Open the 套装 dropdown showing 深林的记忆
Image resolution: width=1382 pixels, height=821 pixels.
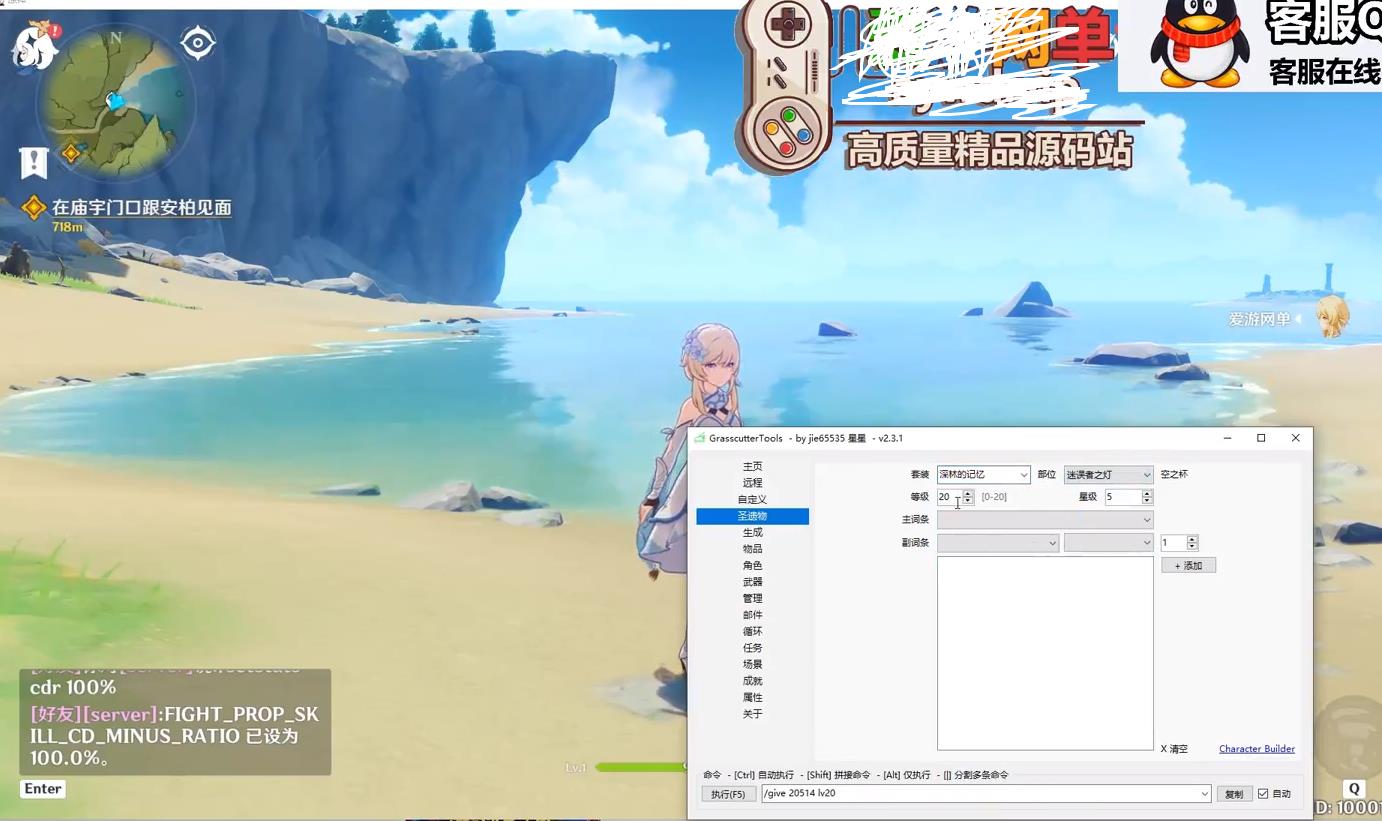tap(983, 474)
